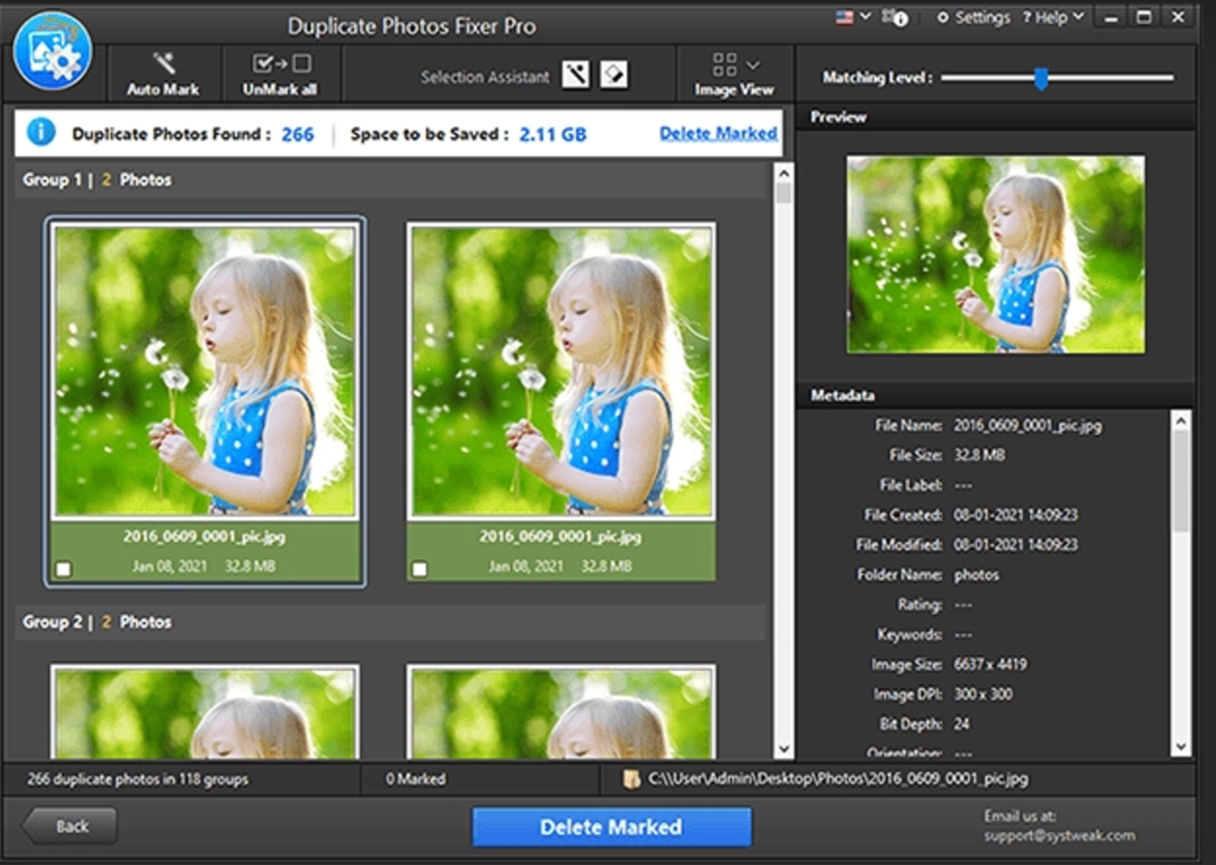Select the first photo thumbnail in Group 2

click(x=205, y=713)
